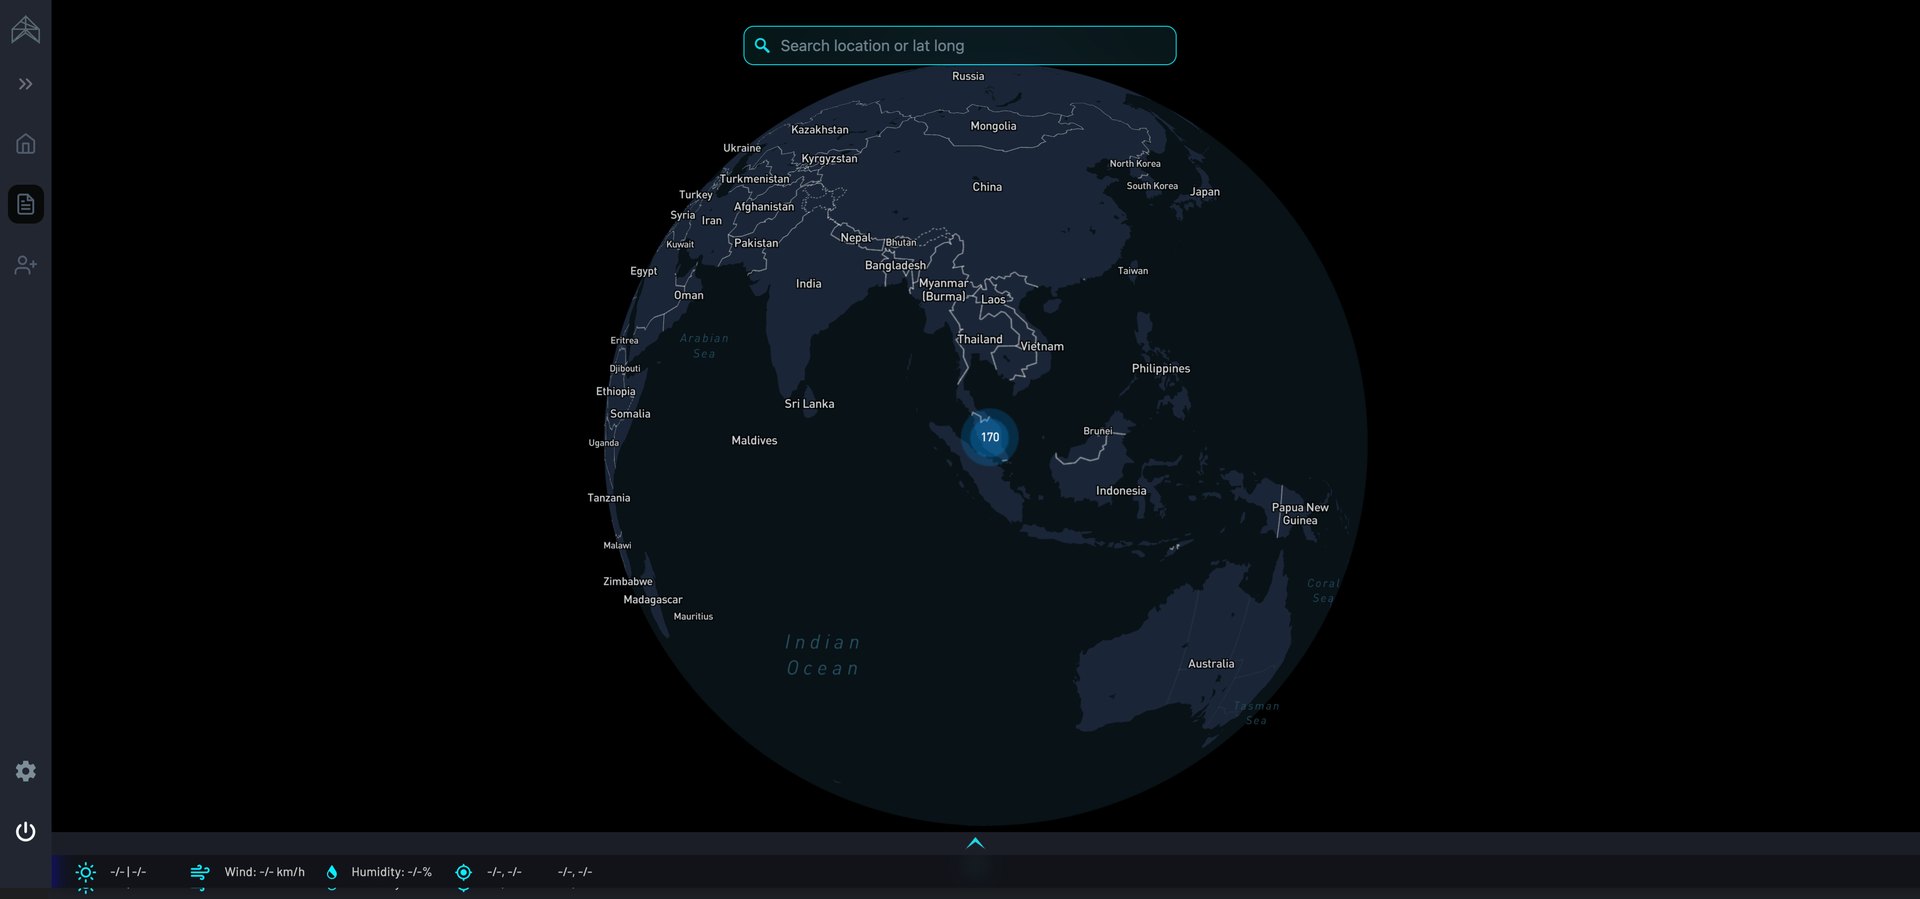This screenshot has height=899, width=1920.
Task: Click the search magnifier icon
Action: 762,46
